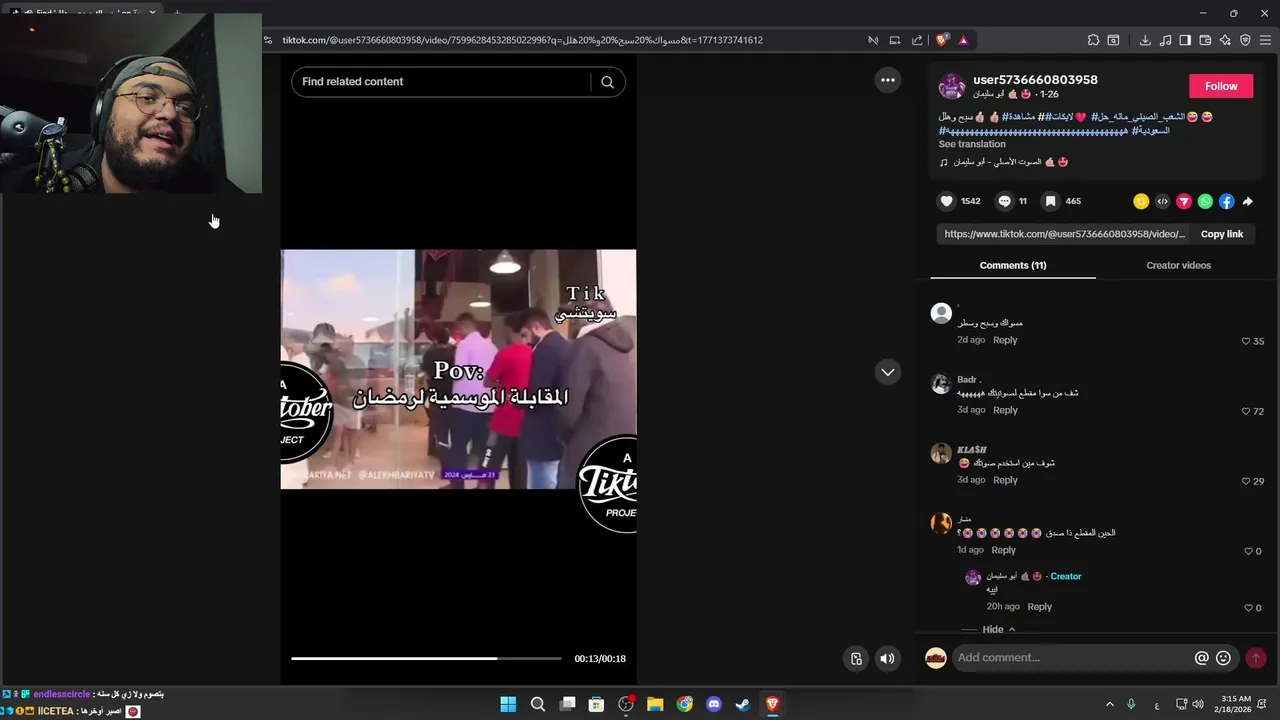
Task: Open Task View on the taskbar
Action: tap(567, 704)
